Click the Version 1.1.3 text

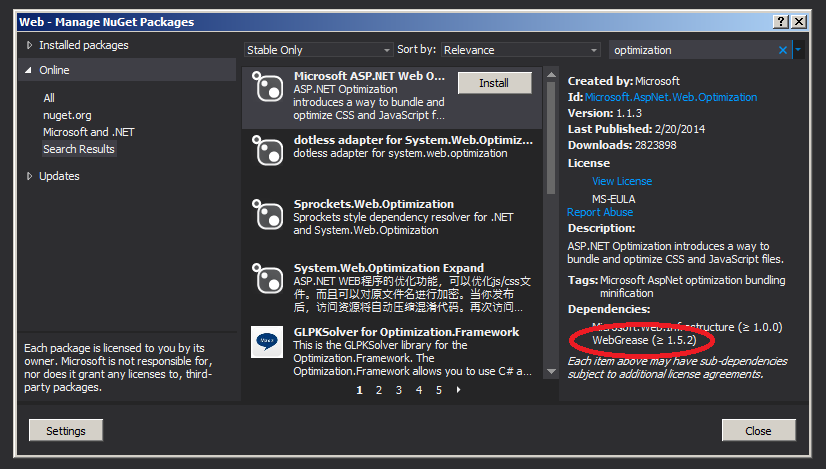coord(605,113)
